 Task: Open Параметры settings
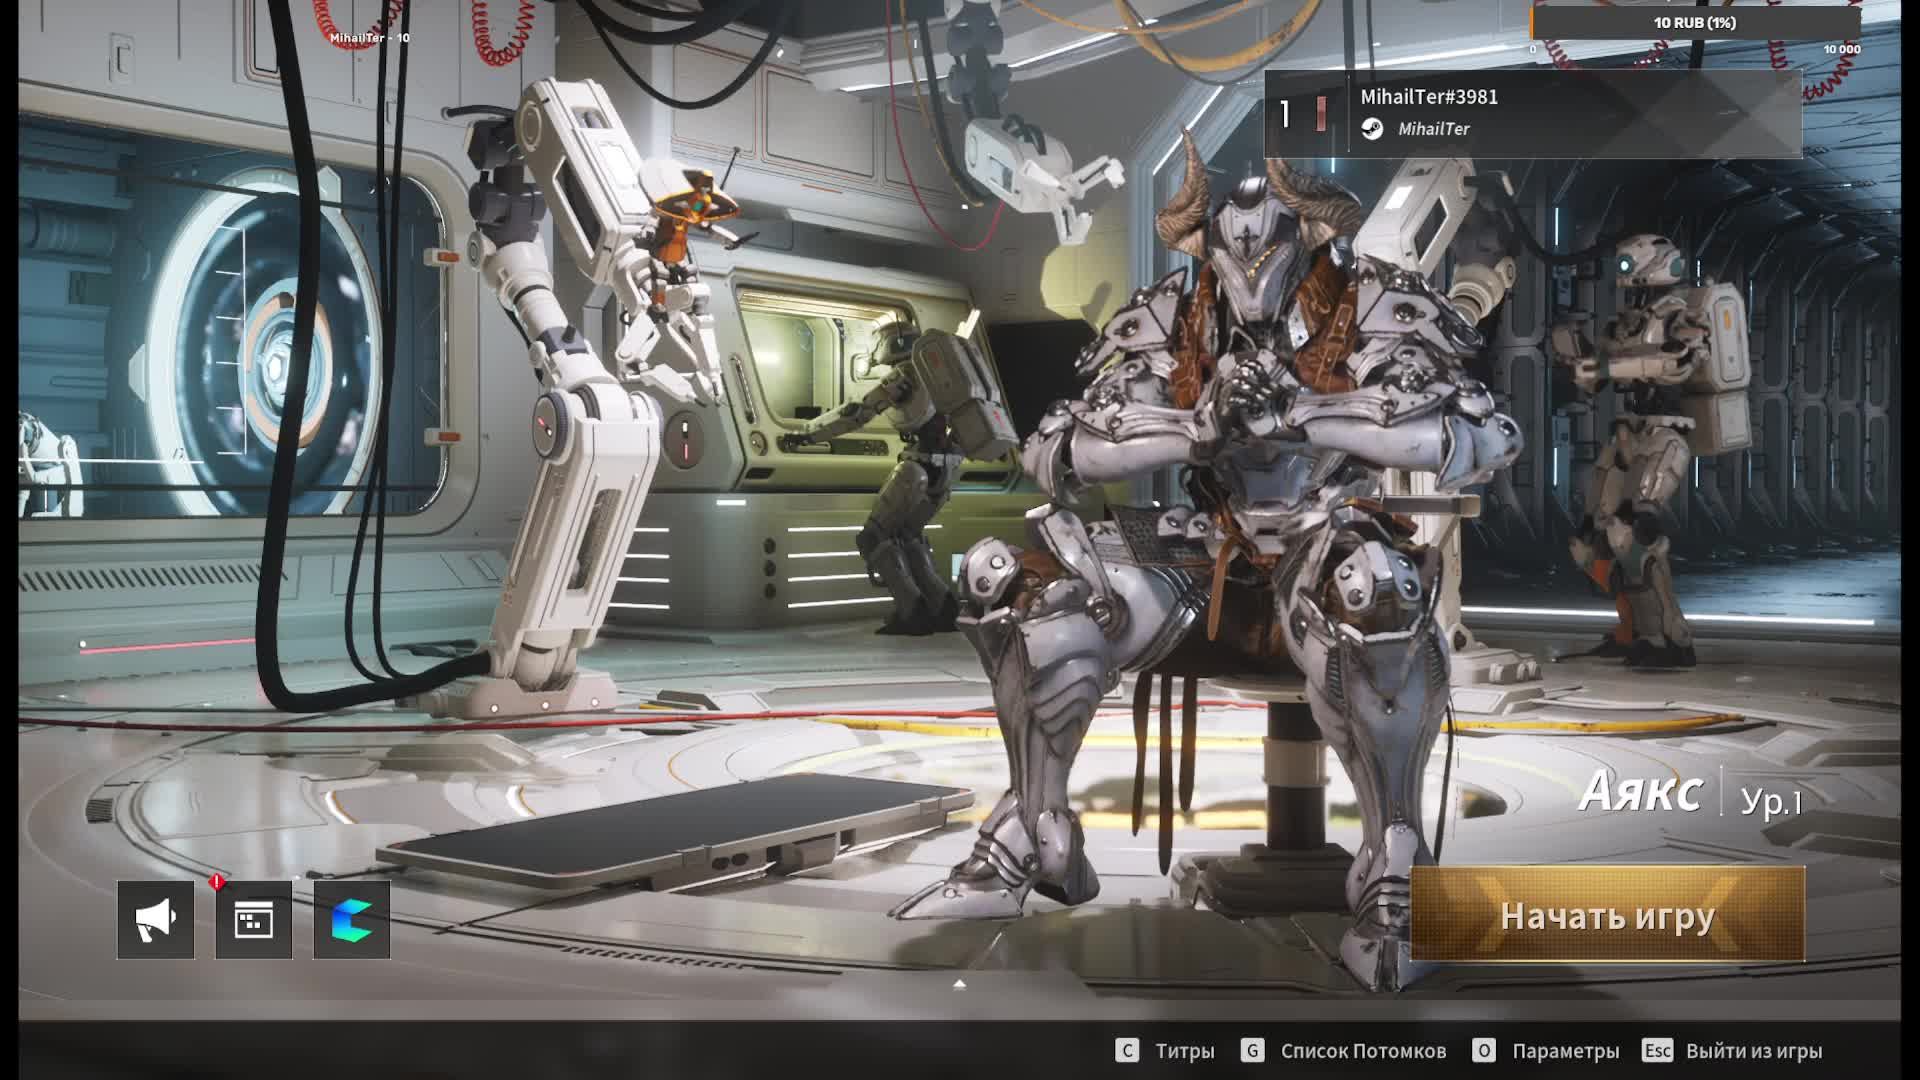pyautogui.click(x=1565, y=1051)
